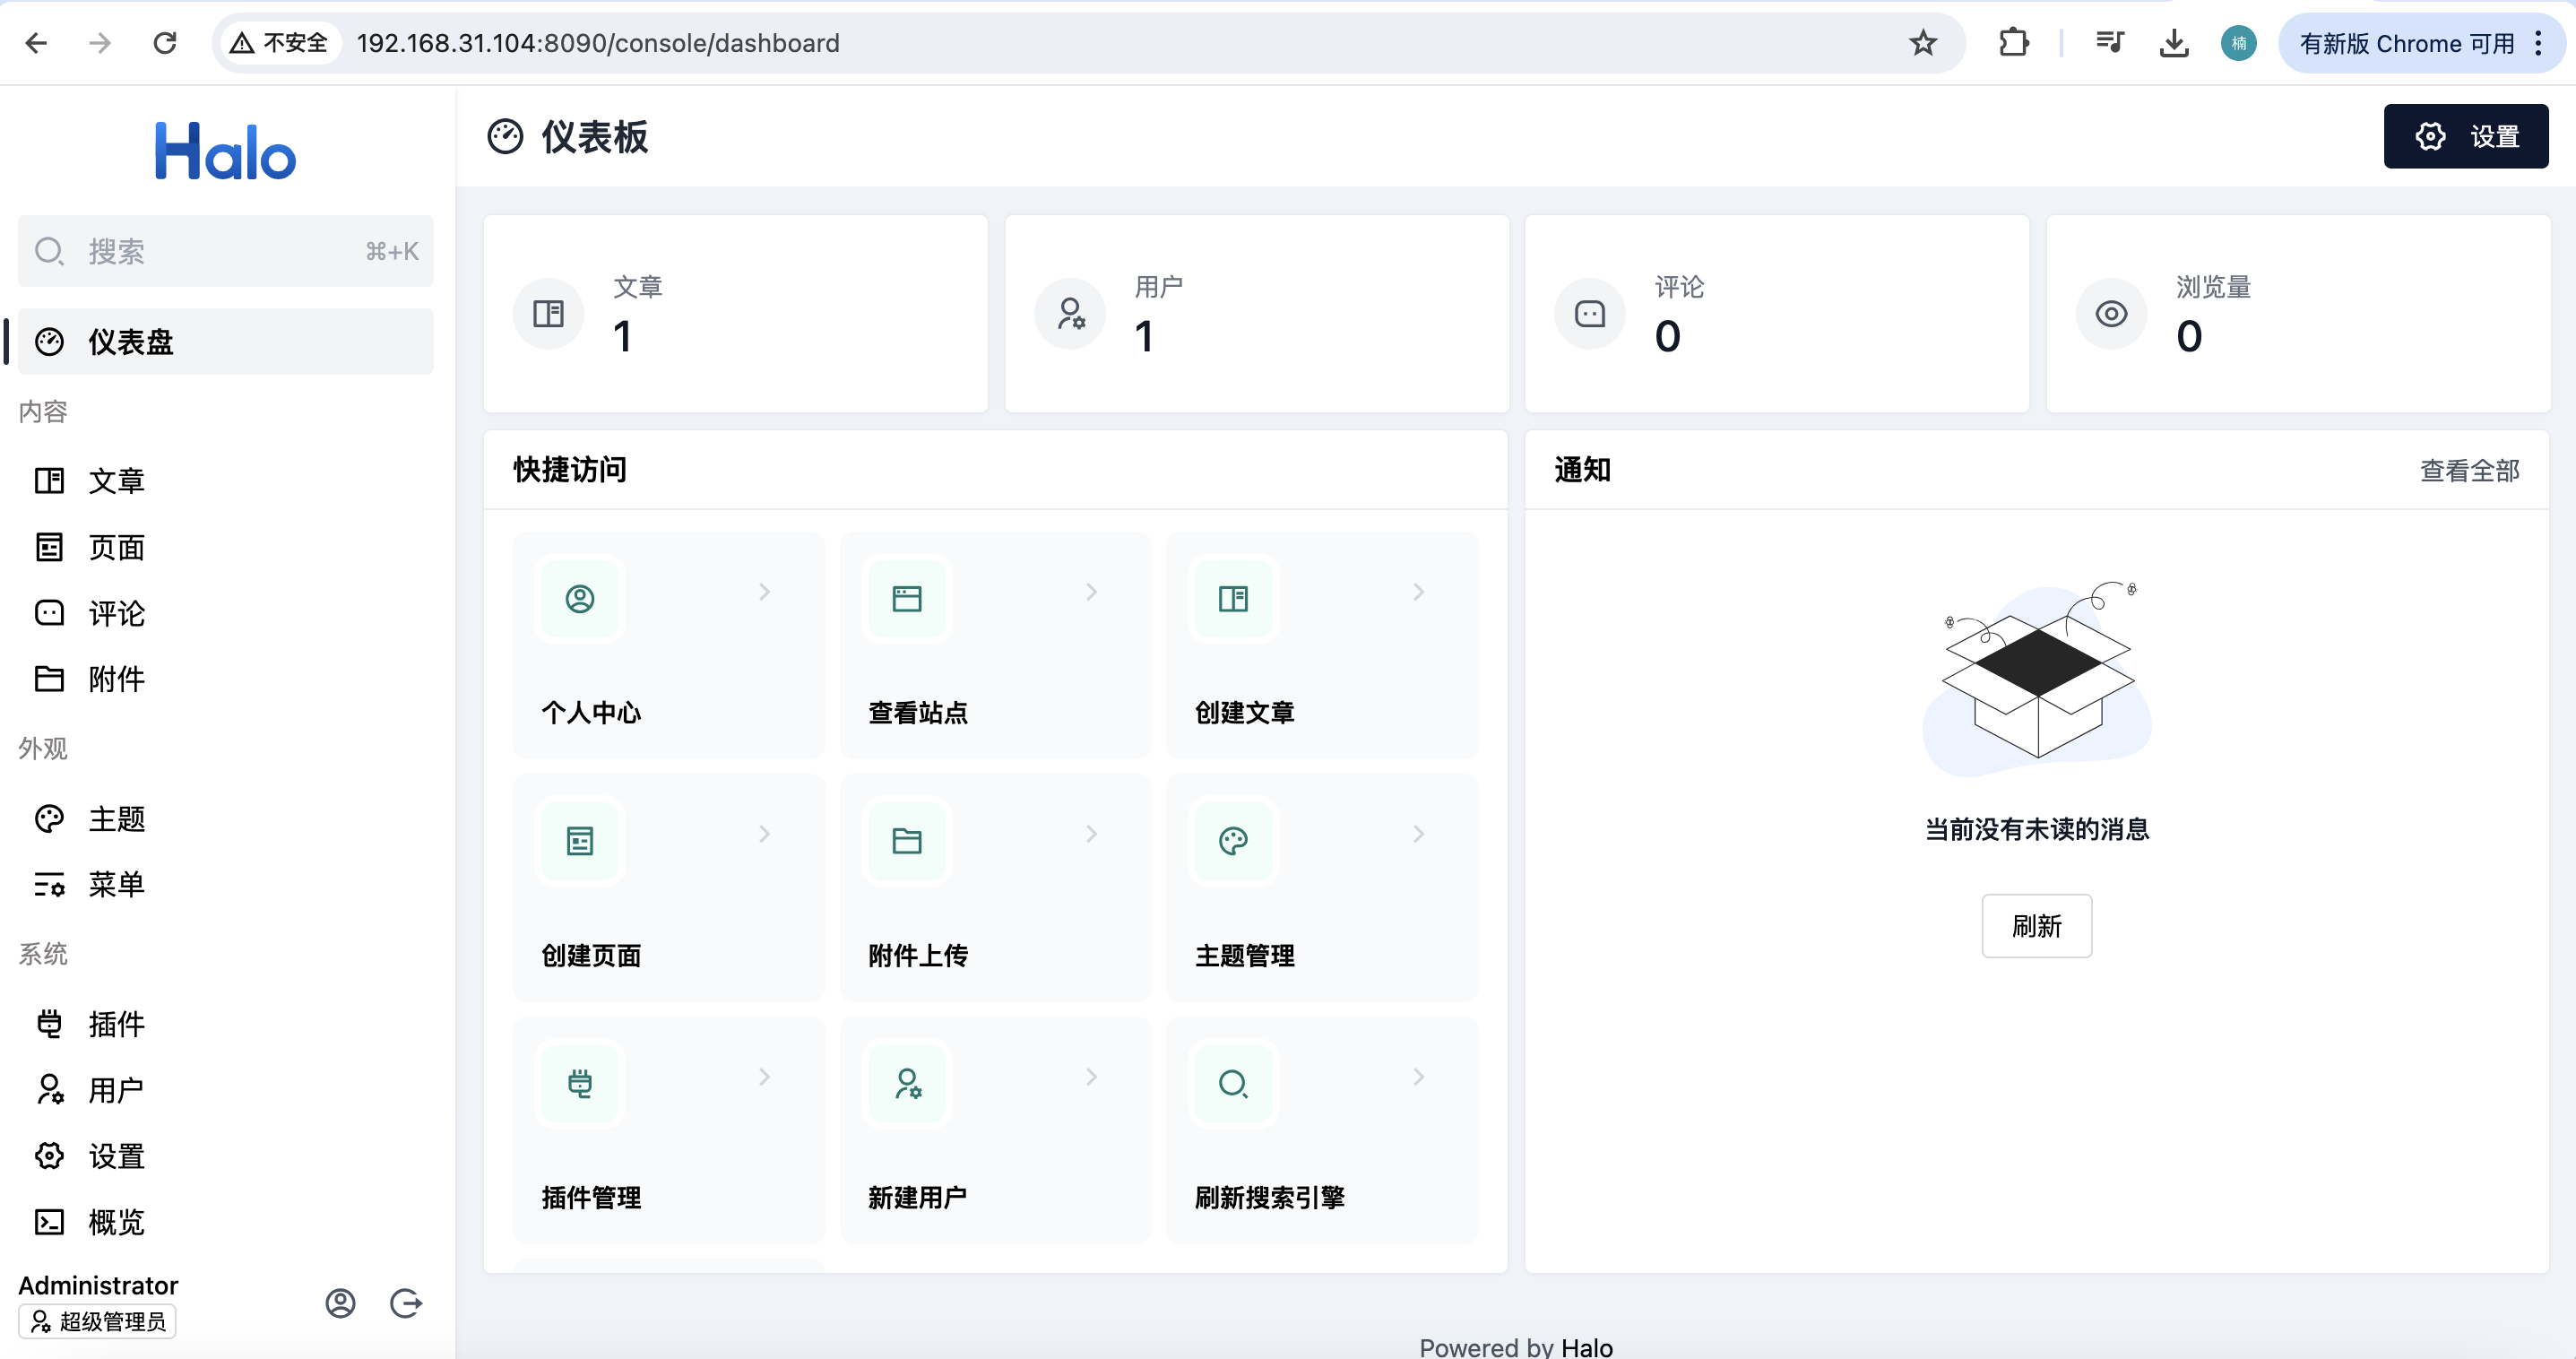Click the logout icon beside Administrator
Screen dimensions: 2576x1359
coord(406,1303)
